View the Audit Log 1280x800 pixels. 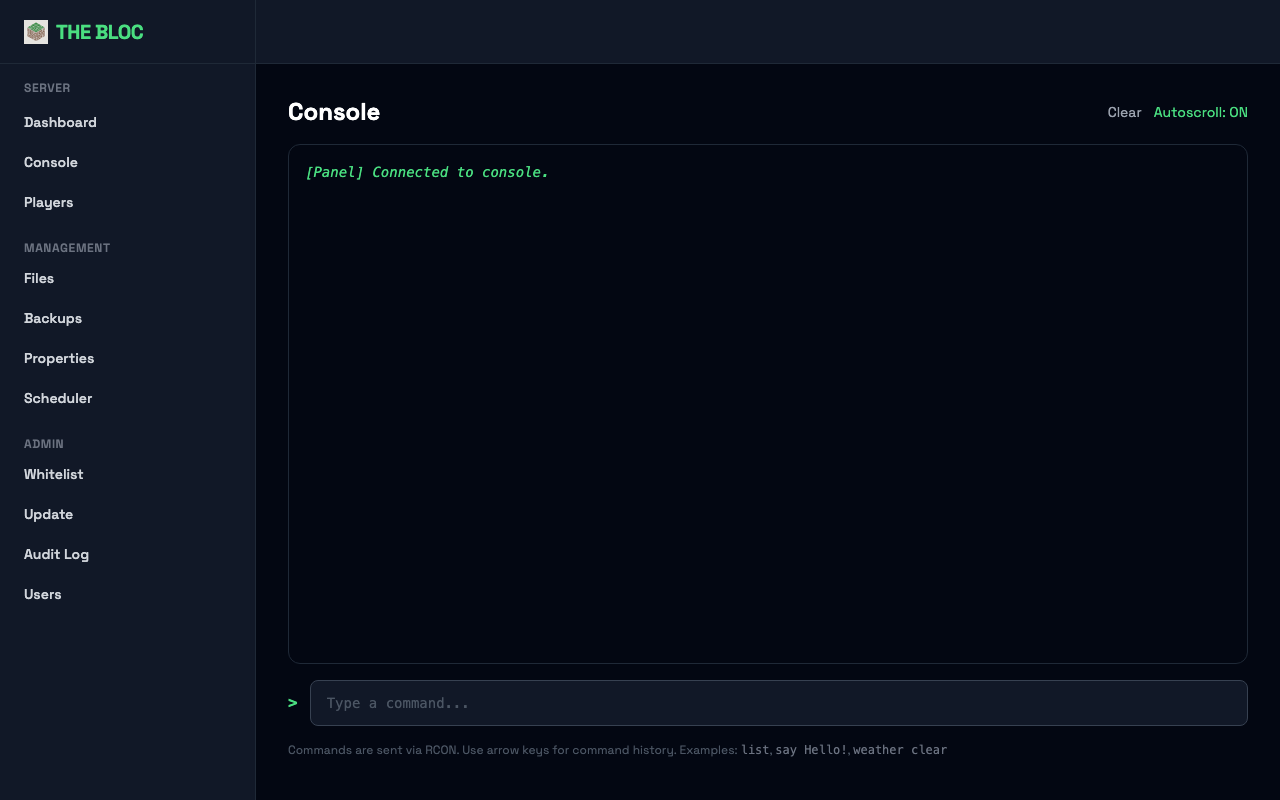56,554
